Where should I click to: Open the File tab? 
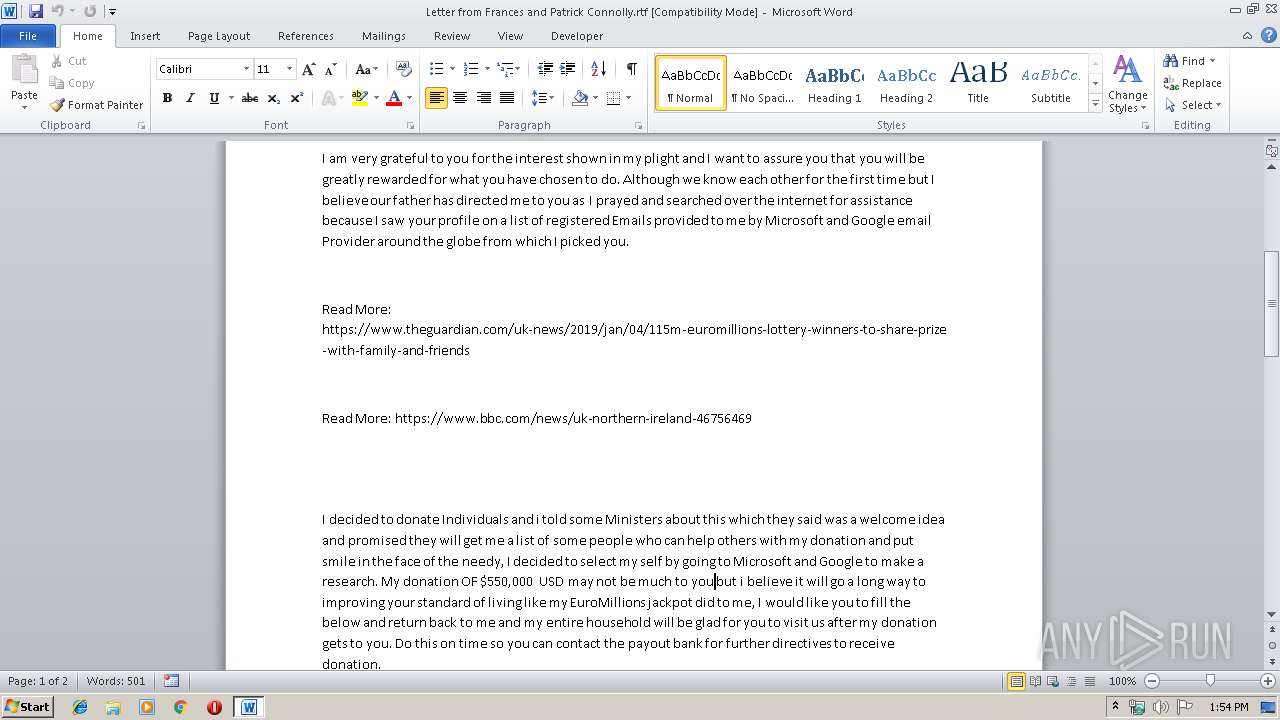point(28,36)
